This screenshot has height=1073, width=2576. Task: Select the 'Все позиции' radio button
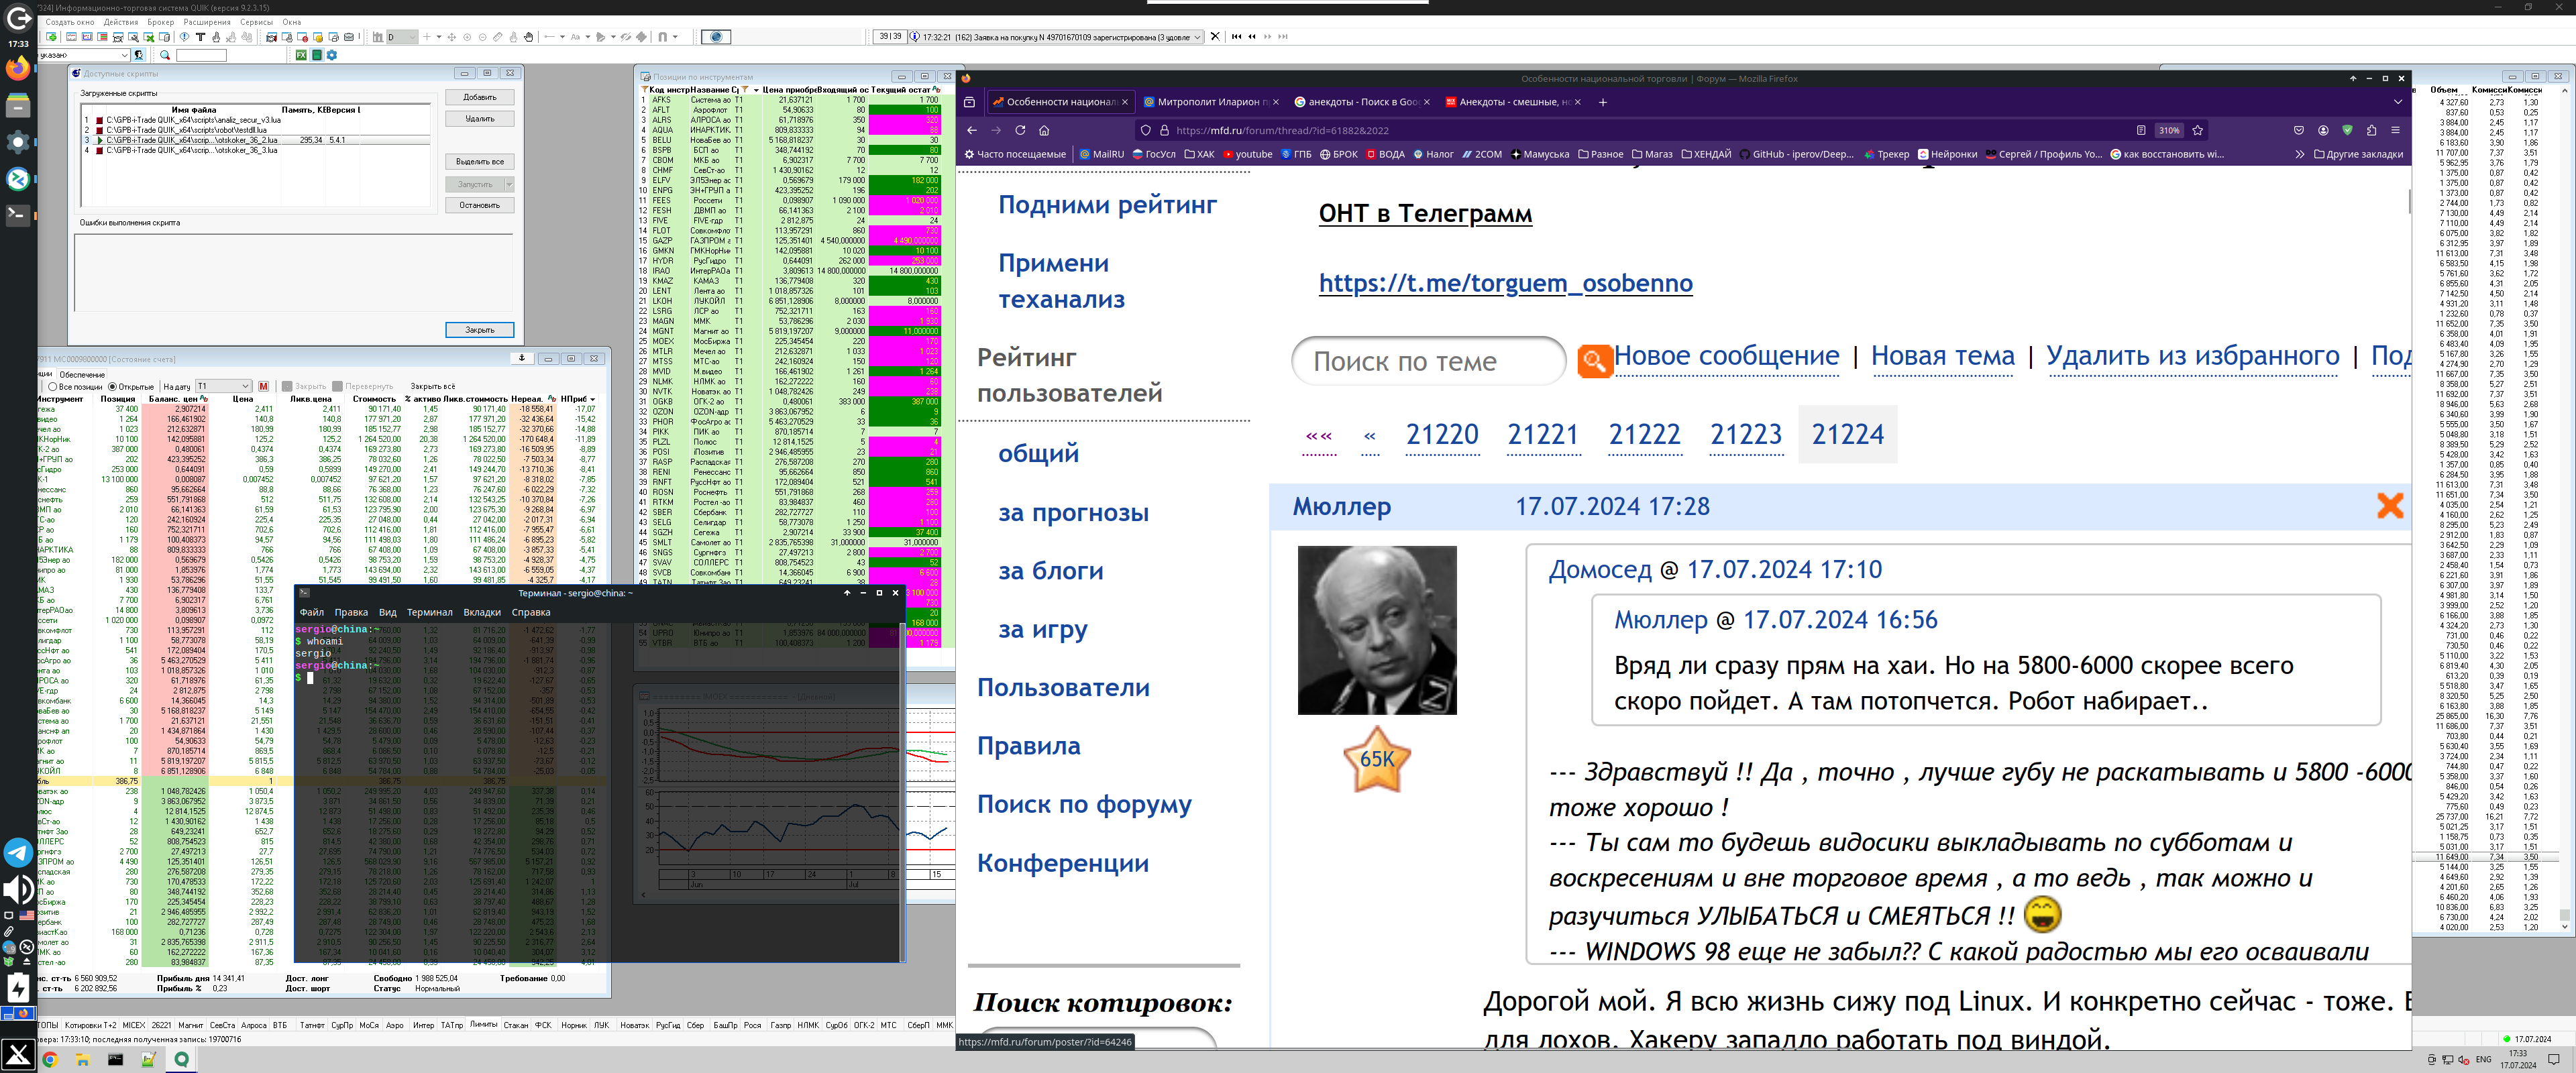coord(53,386)
